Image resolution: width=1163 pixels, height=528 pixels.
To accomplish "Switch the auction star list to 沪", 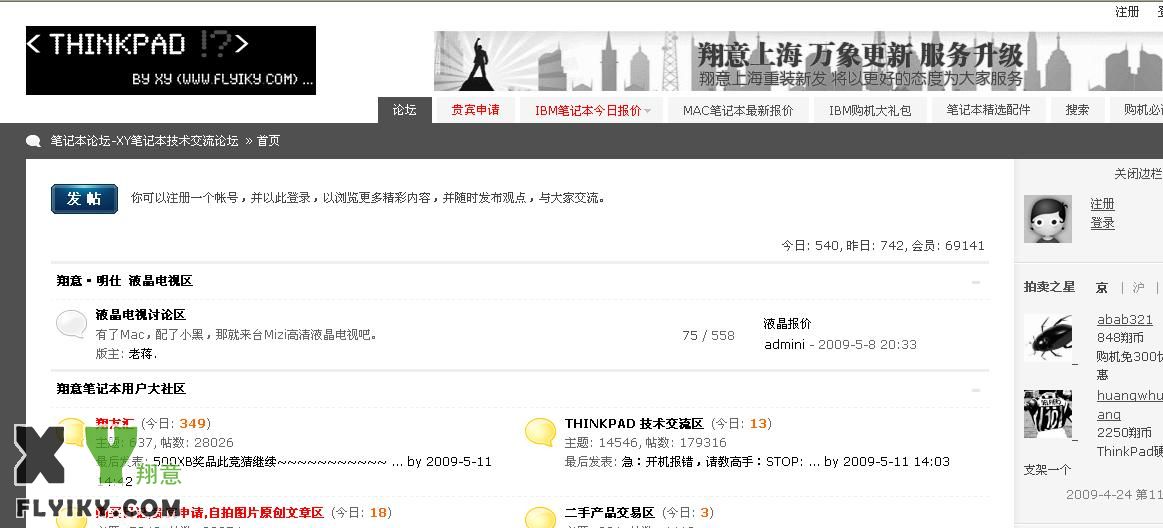I will tap(1138, 288).
